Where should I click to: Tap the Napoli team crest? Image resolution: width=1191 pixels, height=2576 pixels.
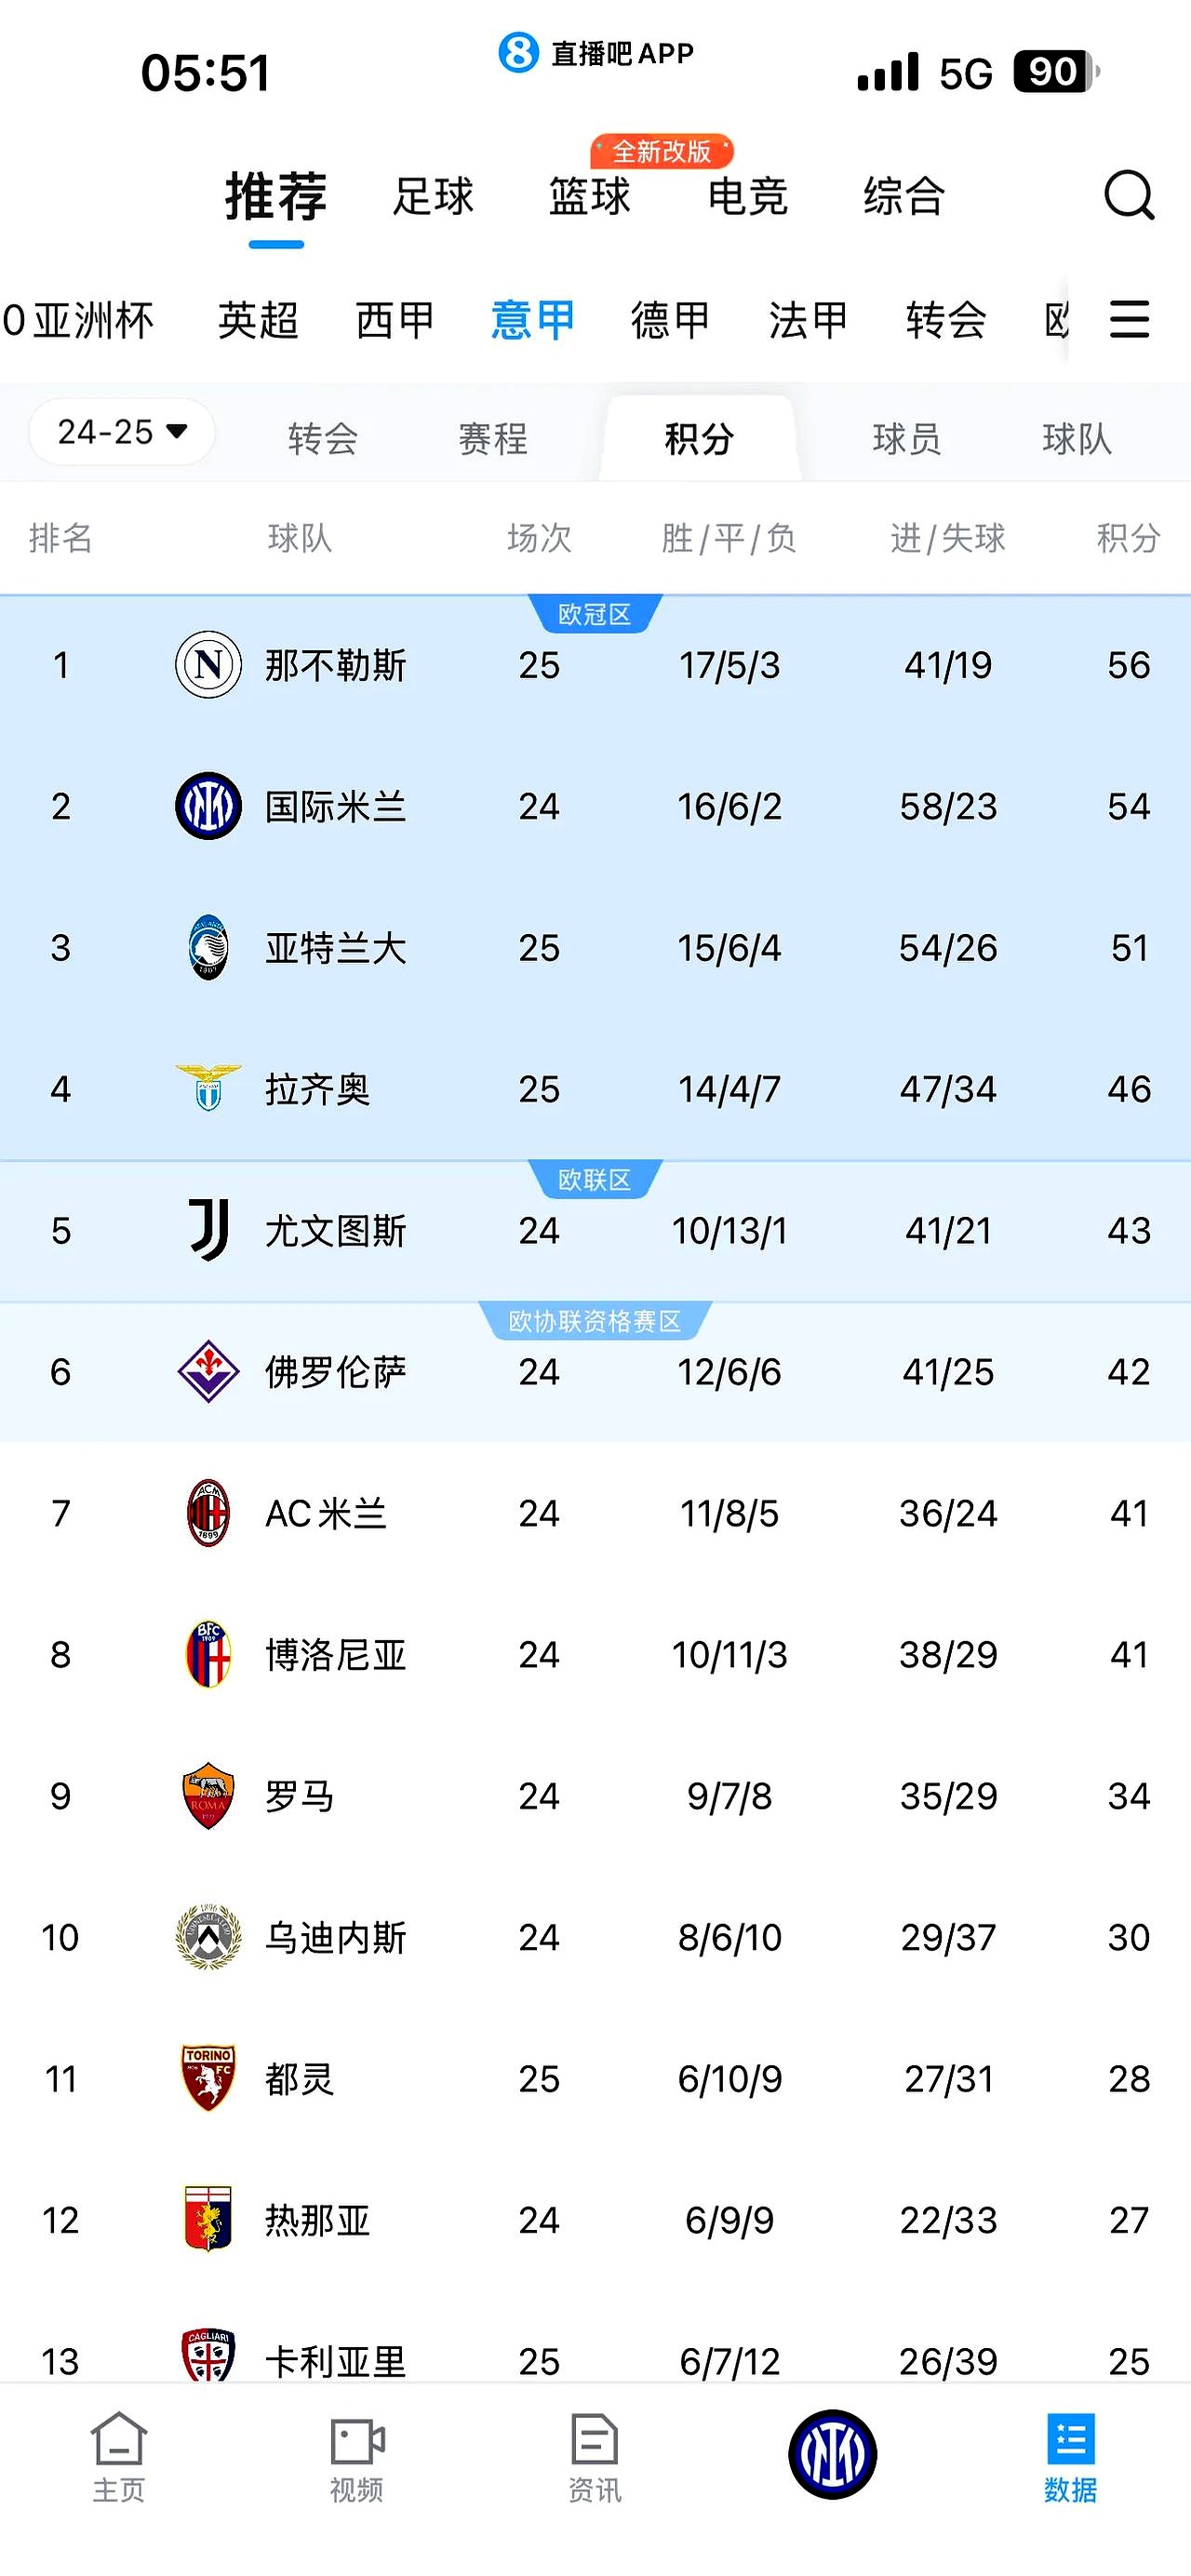[x=208, y=665]
